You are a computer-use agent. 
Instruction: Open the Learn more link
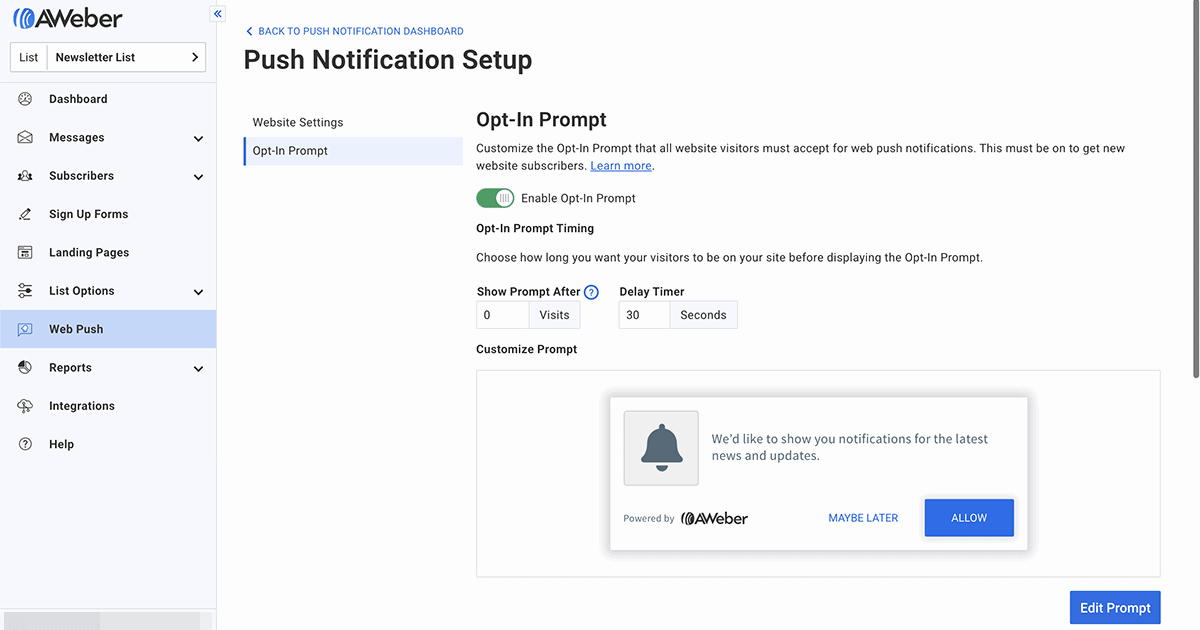(x=620, y=166)
